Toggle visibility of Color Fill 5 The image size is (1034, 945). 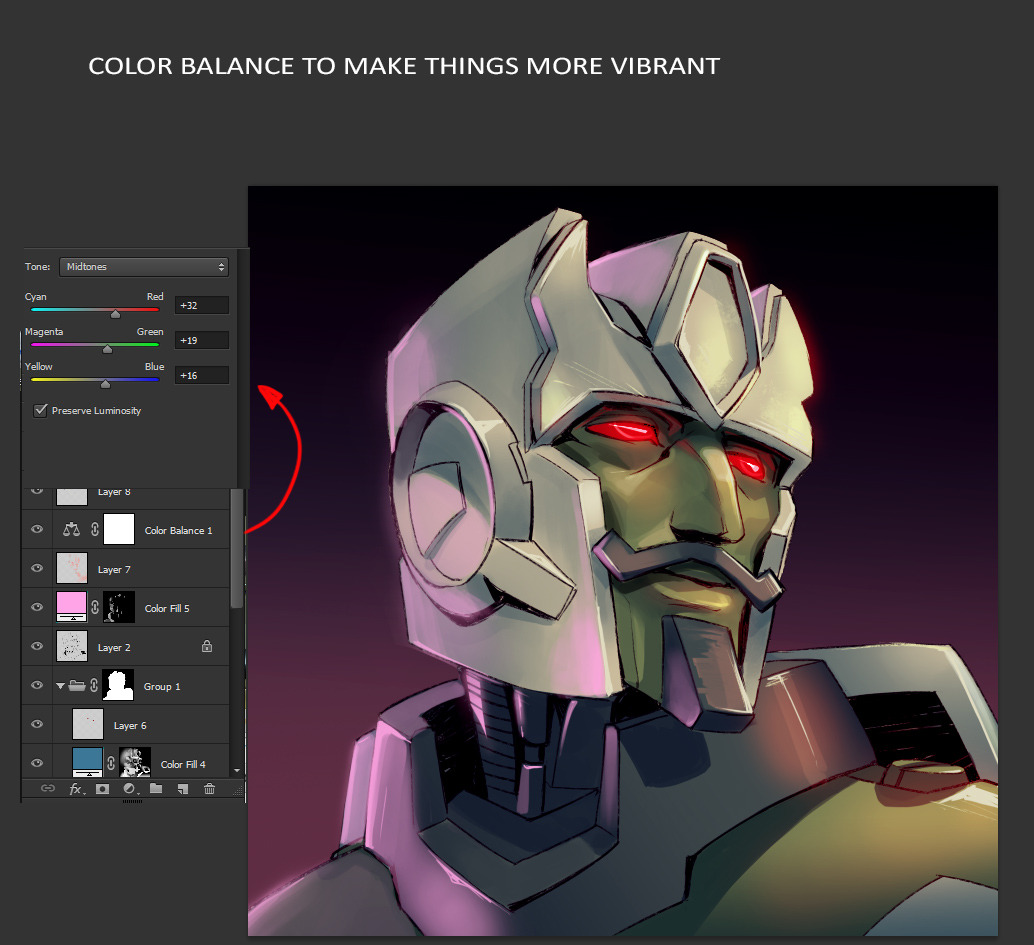(x=37, y=607)
